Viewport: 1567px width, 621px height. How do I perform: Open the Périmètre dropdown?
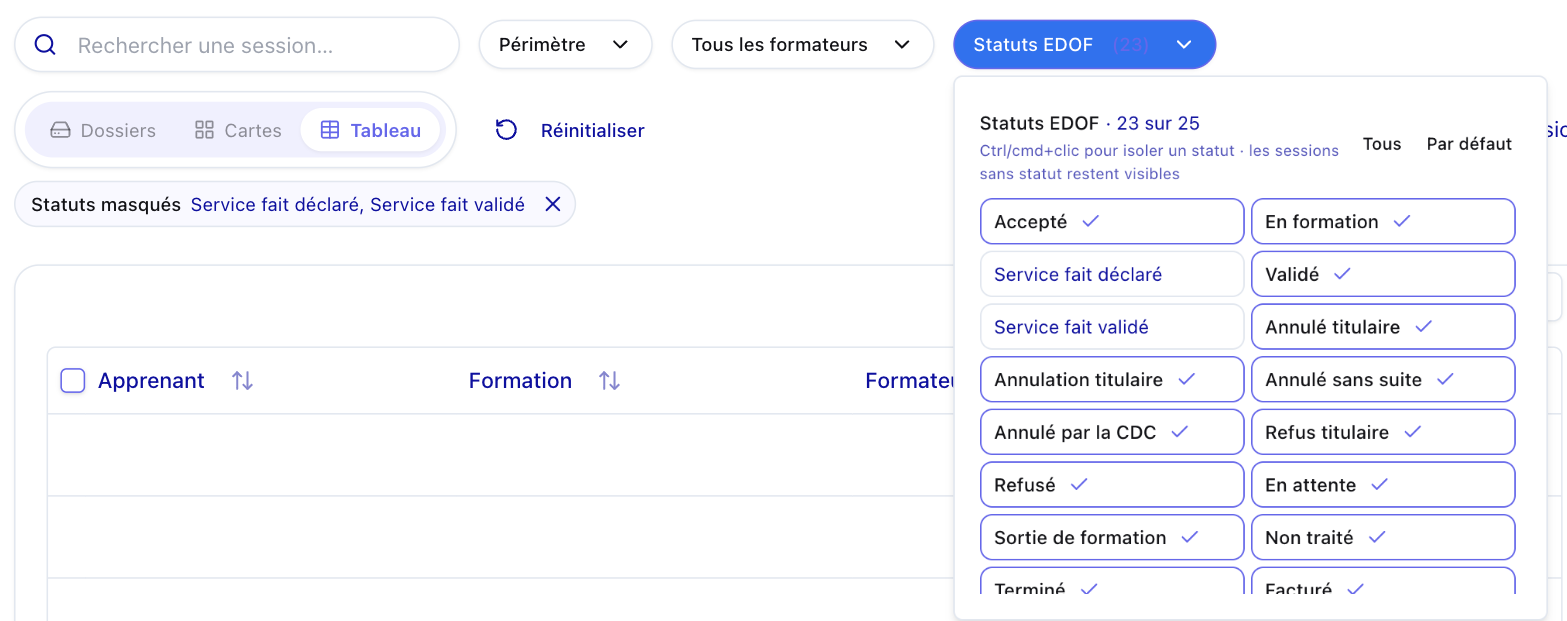pos(565,45)
